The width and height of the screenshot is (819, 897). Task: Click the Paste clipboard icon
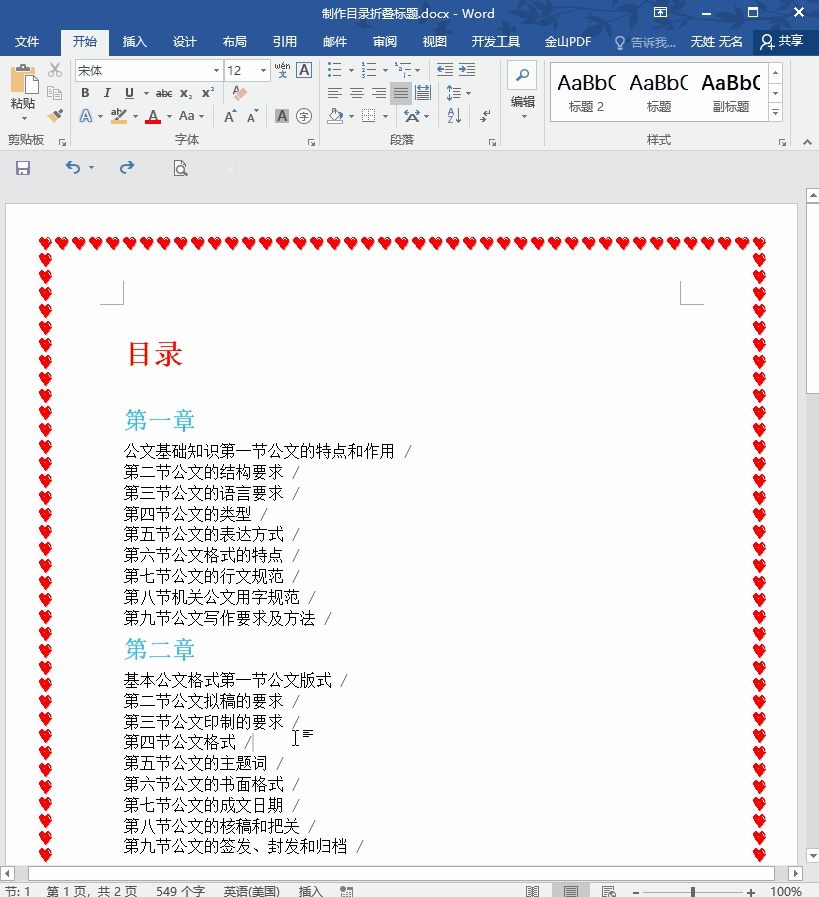23,80
